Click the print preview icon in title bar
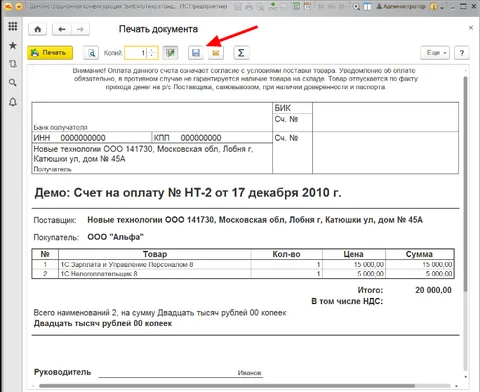 260,6
